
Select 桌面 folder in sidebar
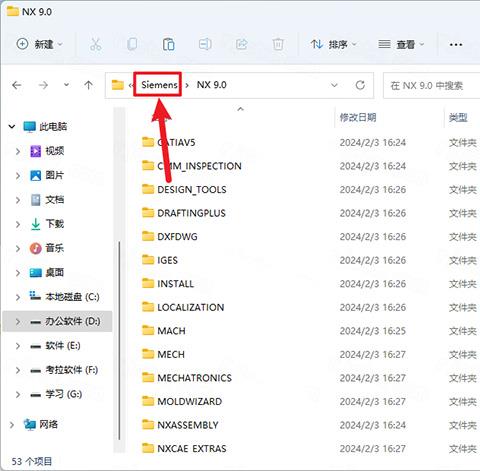click(47, 273)
